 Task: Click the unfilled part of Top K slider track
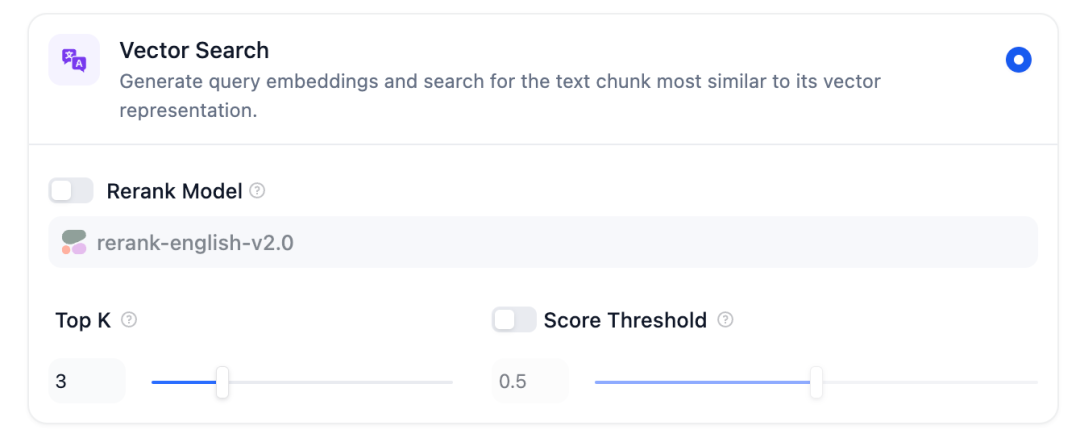pos(340,382)
